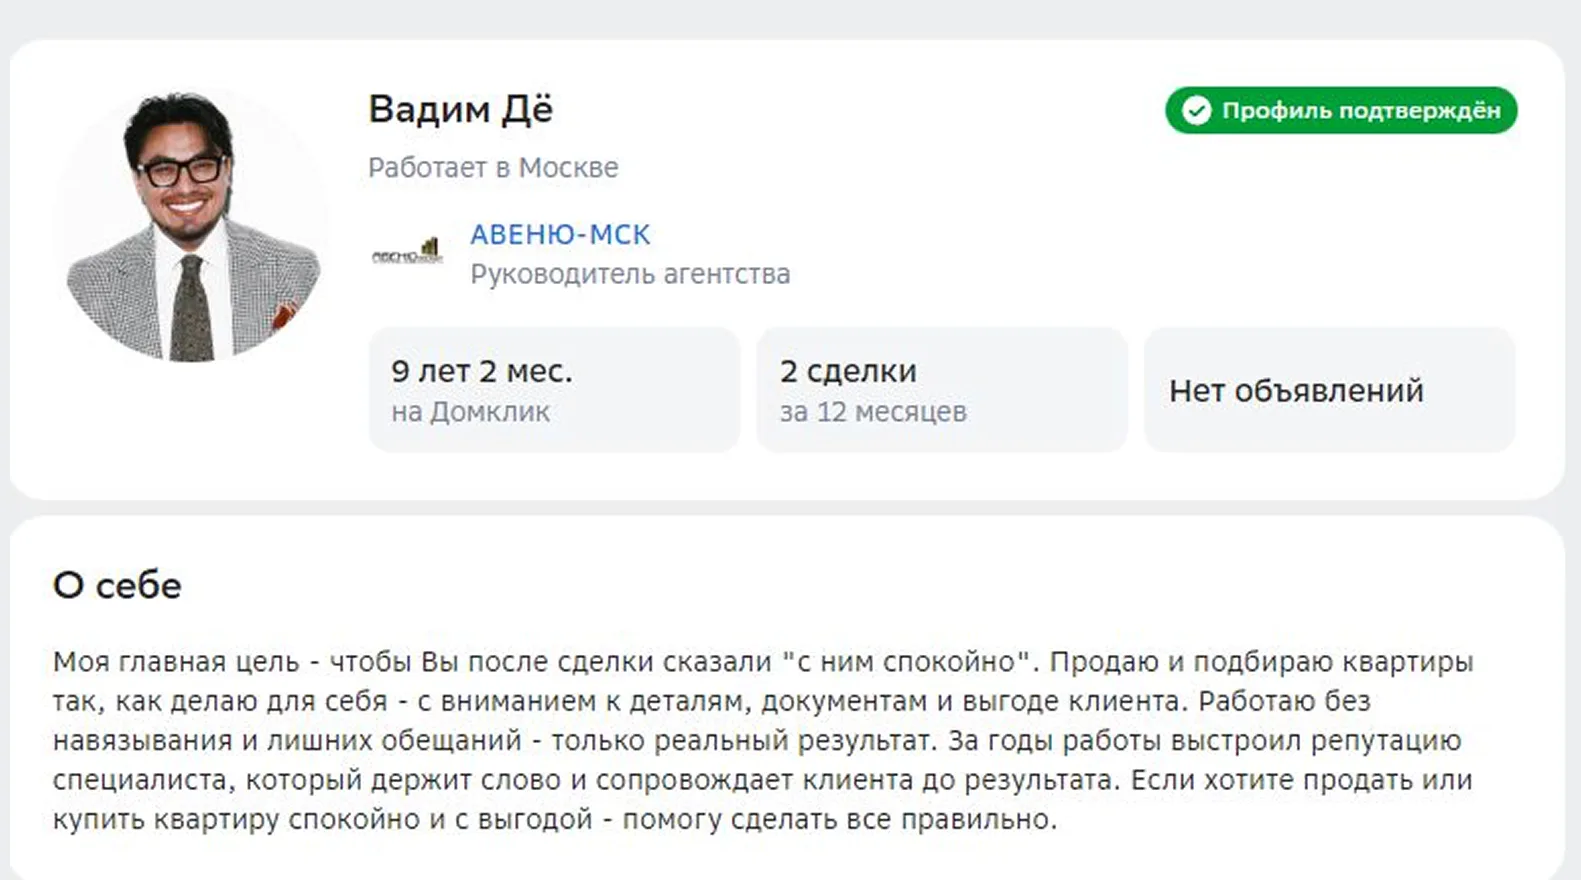
Task: Click the sentence starting "Если хотите продать"
Action: [x=1300, y=780]
